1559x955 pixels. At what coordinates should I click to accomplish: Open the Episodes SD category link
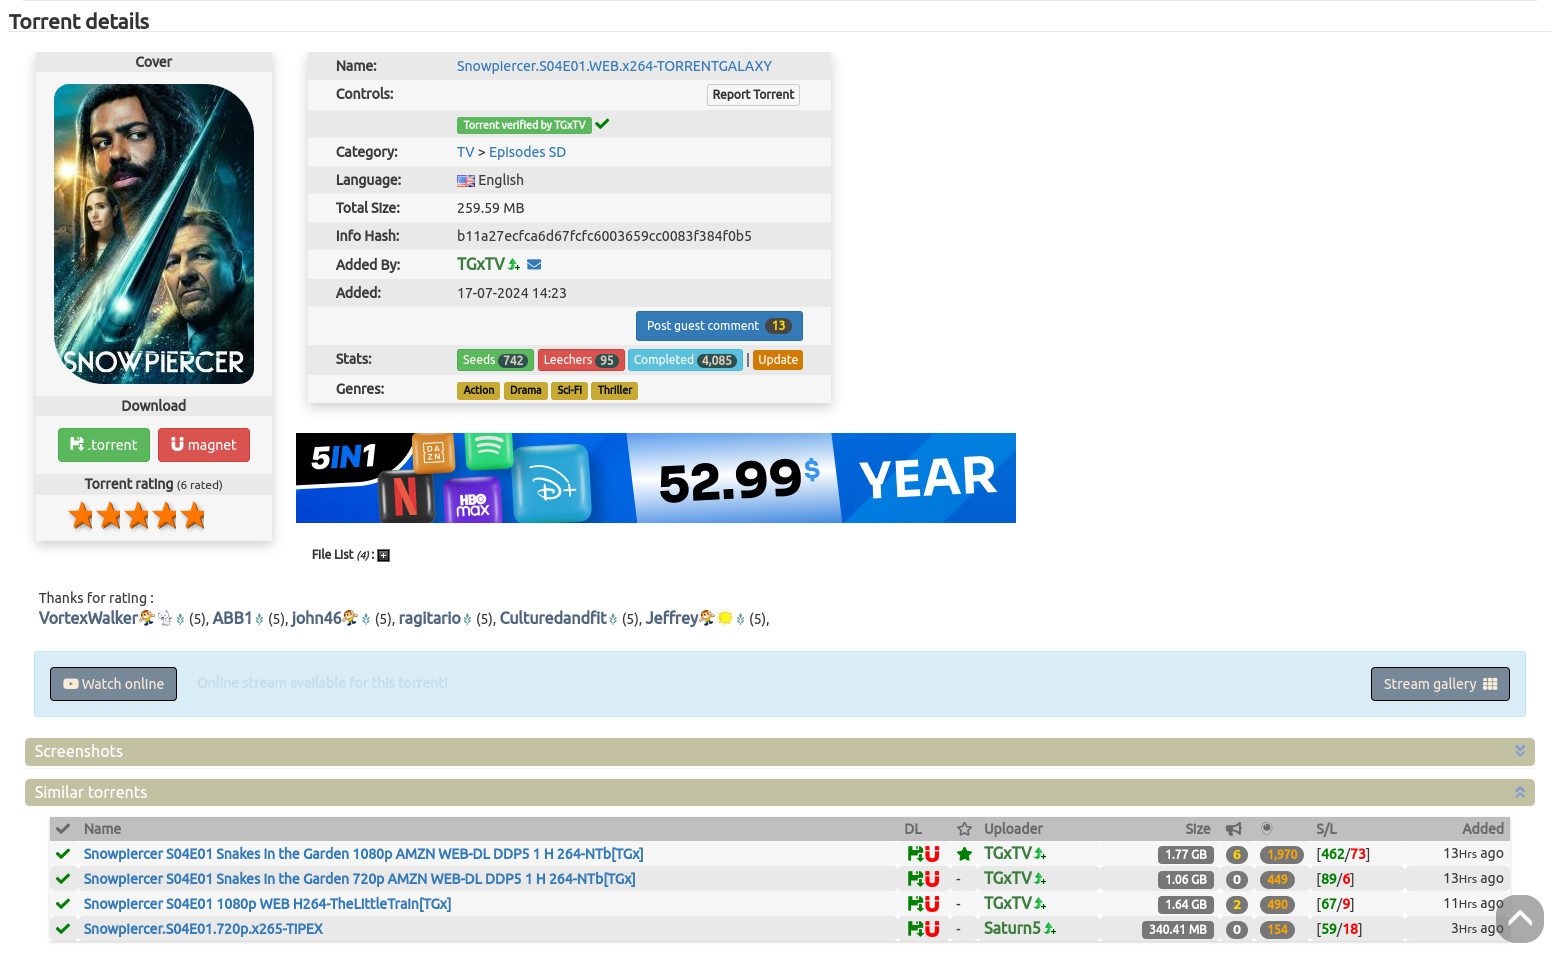(527, 153)
